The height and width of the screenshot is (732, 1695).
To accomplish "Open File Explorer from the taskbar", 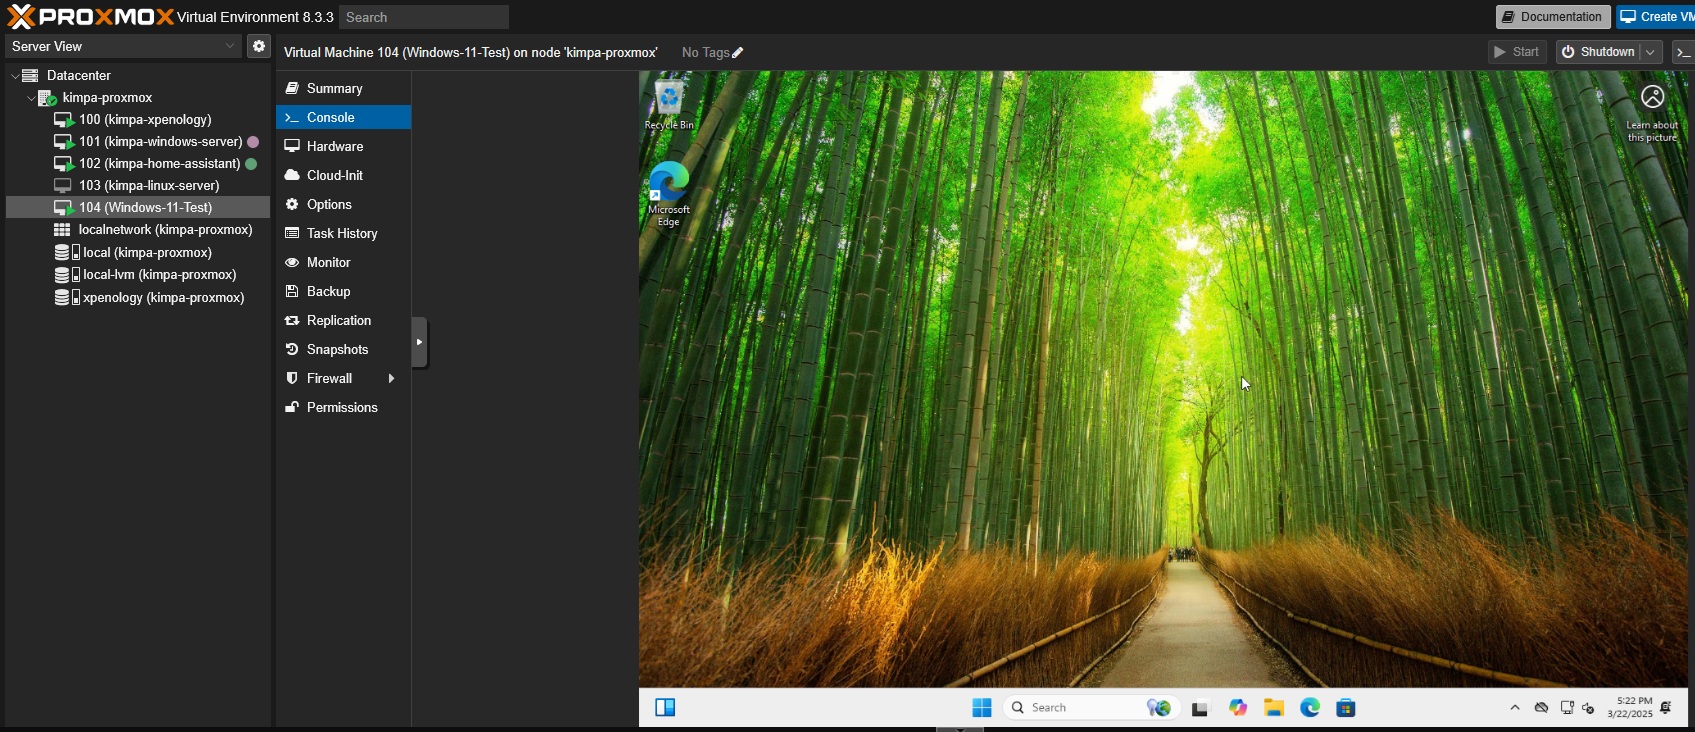I will click(1274, 708).
